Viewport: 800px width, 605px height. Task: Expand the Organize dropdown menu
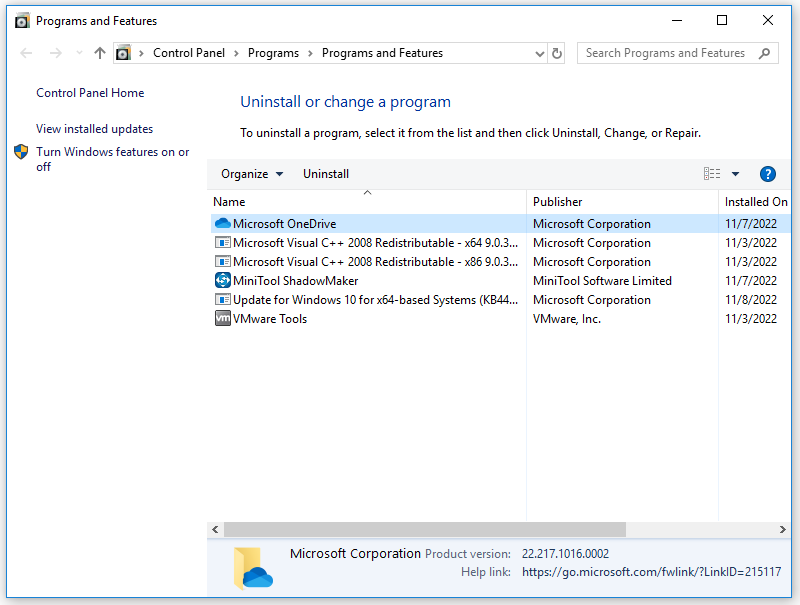point(252,174)
